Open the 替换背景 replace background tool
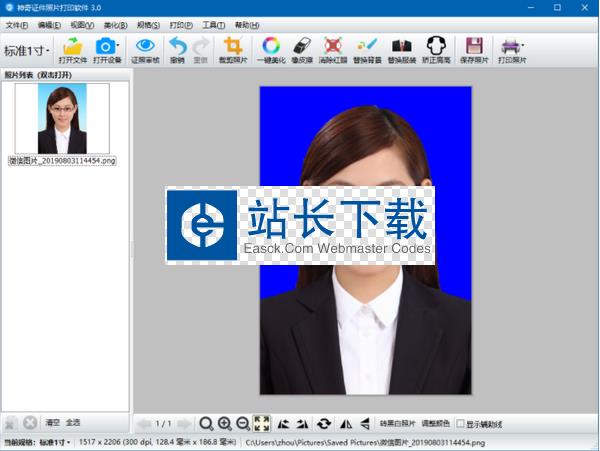This screenshot has height=451, width=600. click(x=367, y=46)
